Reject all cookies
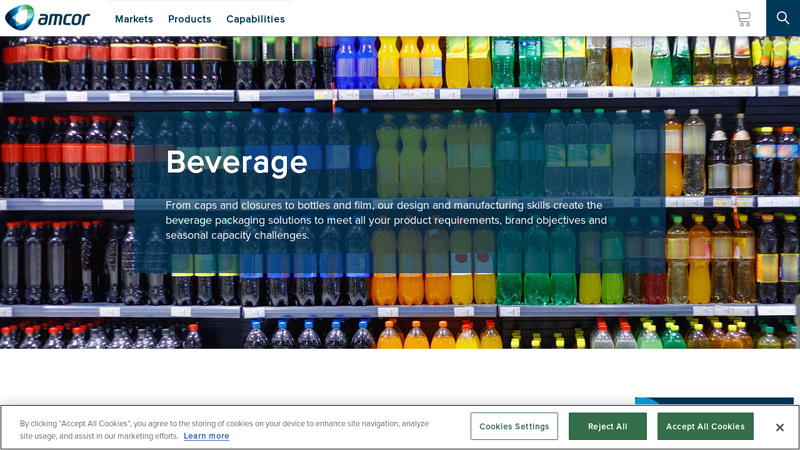This screenshot has height=450, width=800. pyautogui.click(x=607, y=426)
